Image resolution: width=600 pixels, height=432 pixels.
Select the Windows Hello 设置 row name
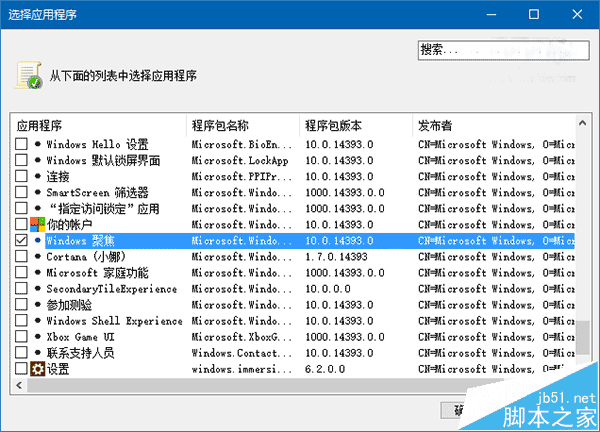pyautogui.click(x=97, y=144)
